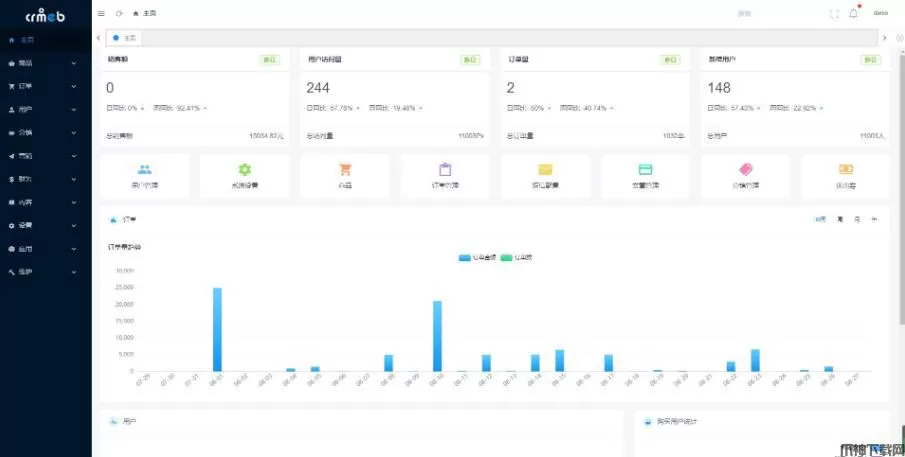Click the refresh icon in top bar

pos(119,13)
